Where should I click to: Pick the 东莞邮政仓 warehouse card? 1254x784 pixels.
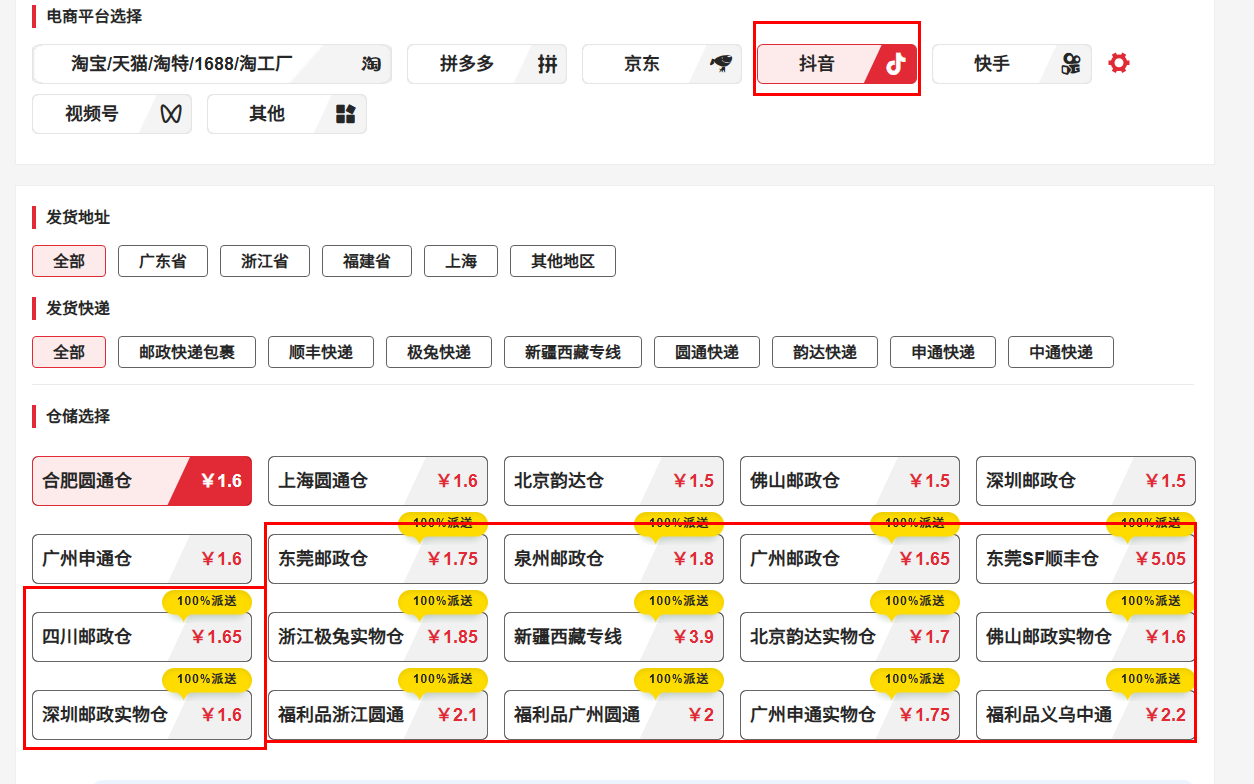point(378,559)
